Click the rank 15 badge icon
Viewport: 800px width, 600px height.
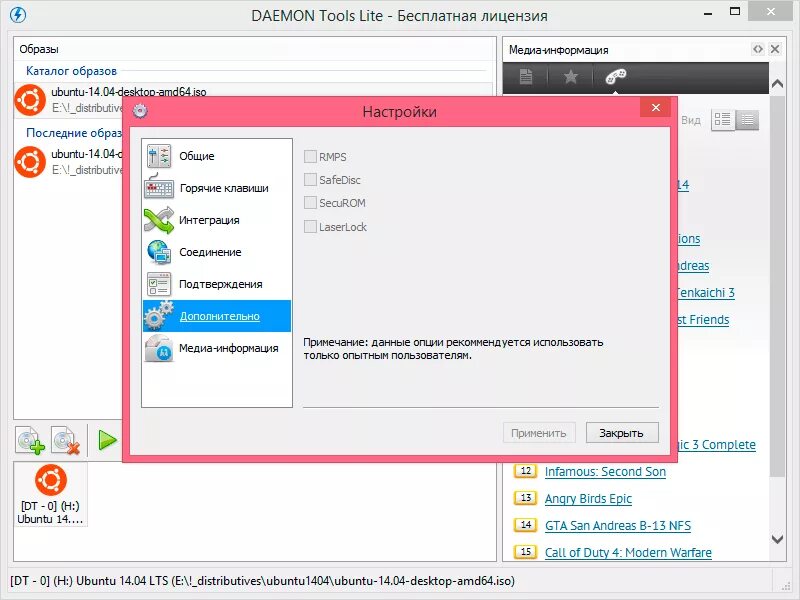click(x=526, y=552)
